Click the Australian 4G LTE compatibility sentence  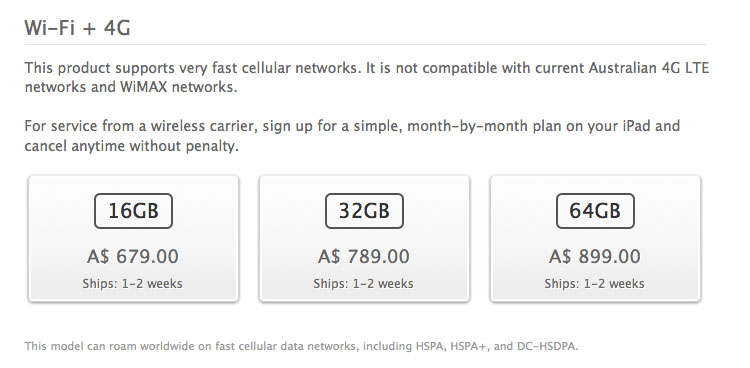[x=367, y=78]
